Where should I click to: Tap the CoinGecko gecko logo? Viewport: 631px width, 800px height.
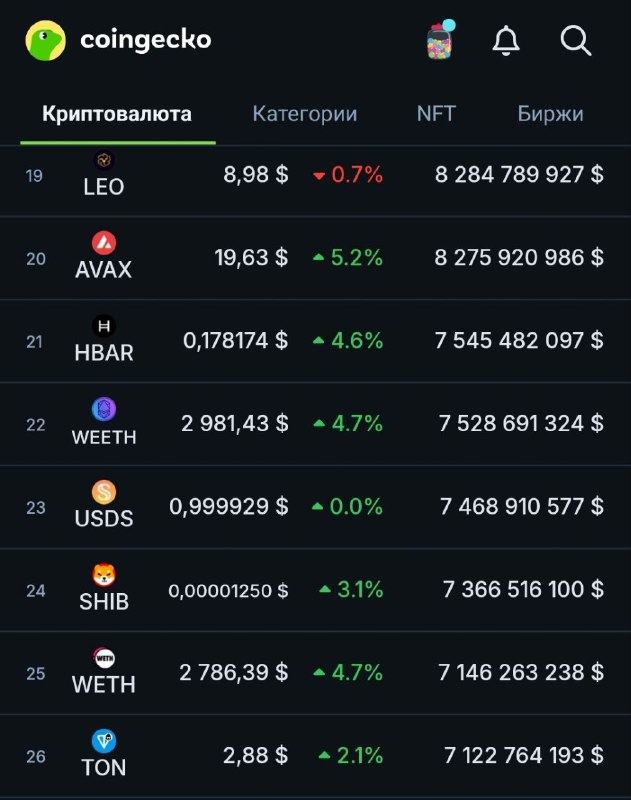(x=45, y=40)
